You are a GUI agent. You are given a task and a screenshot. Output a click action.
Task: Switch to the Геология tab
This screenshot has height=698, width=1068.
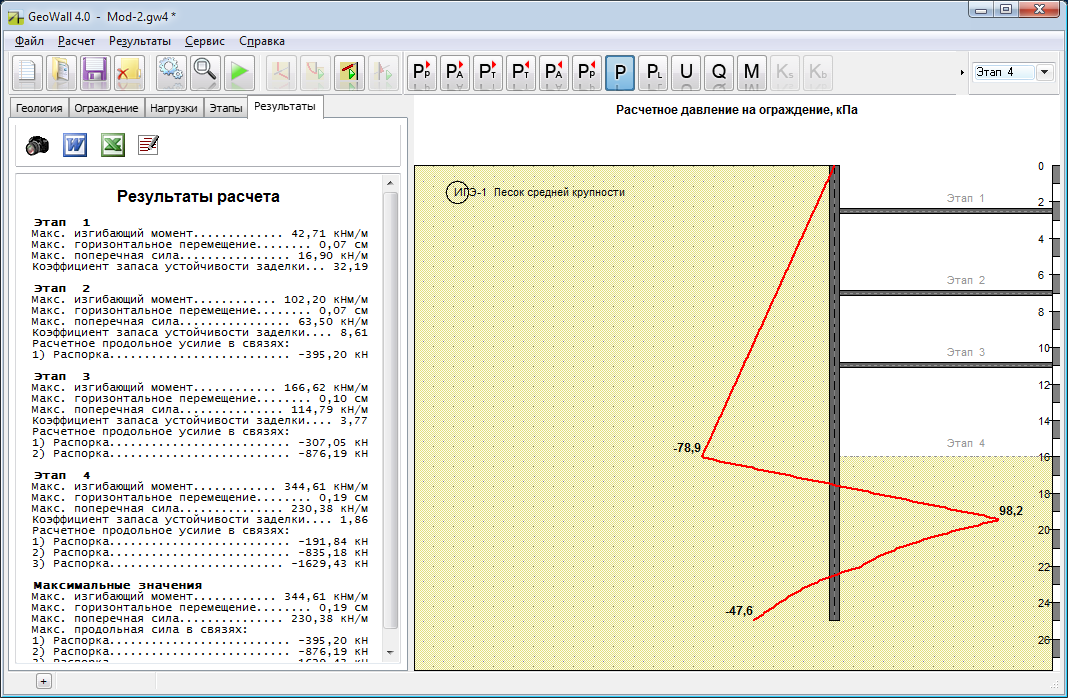39,108
